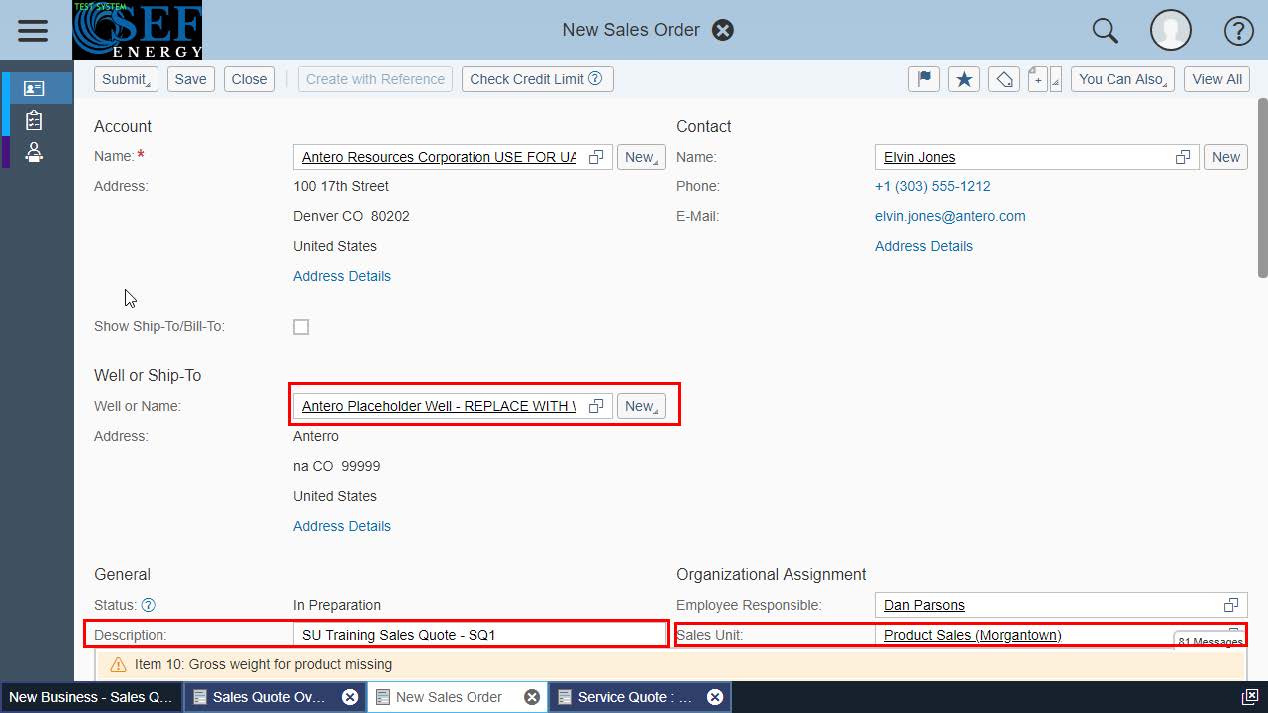Click the Status help question icon
This screenshot has height=713, width=1268.
pyautogui.click(x=149, y=605)
